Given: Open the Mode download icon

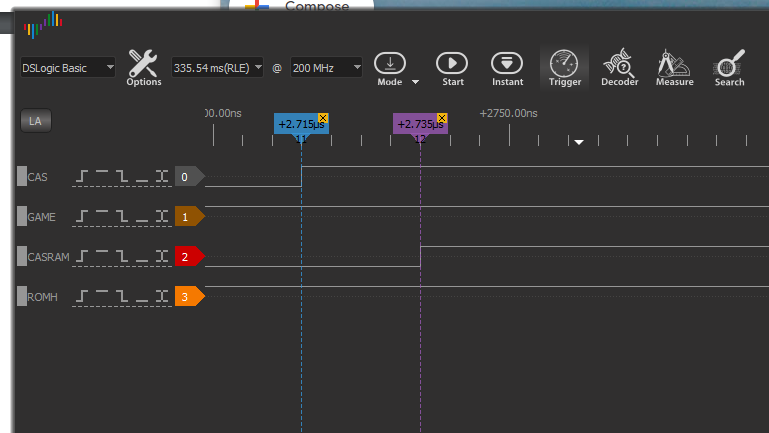Looking at the screenshot, I should point(390,64).
